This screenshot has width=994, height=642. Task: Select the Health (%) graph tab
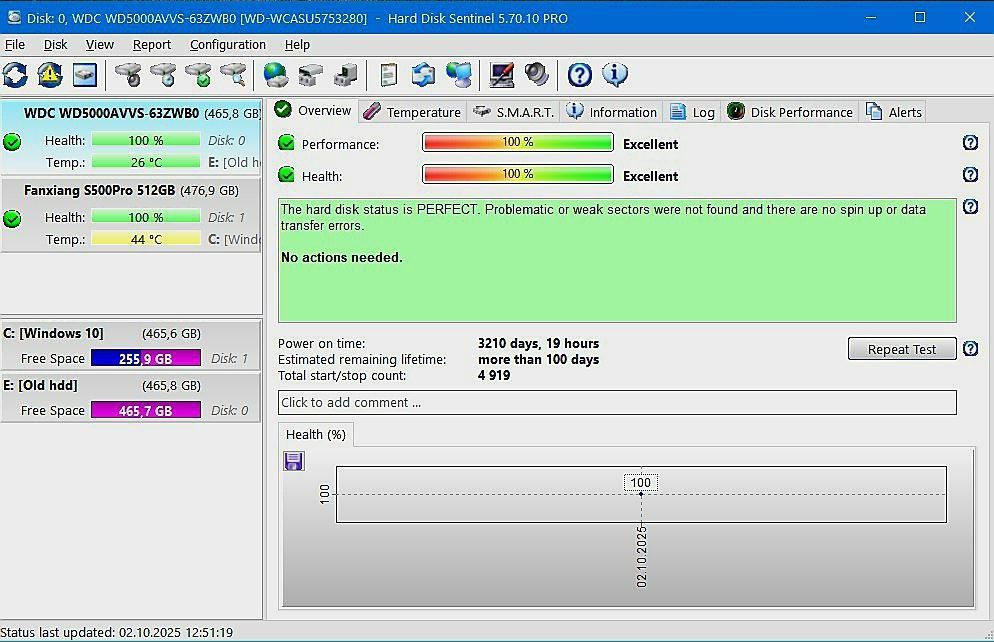316,435
